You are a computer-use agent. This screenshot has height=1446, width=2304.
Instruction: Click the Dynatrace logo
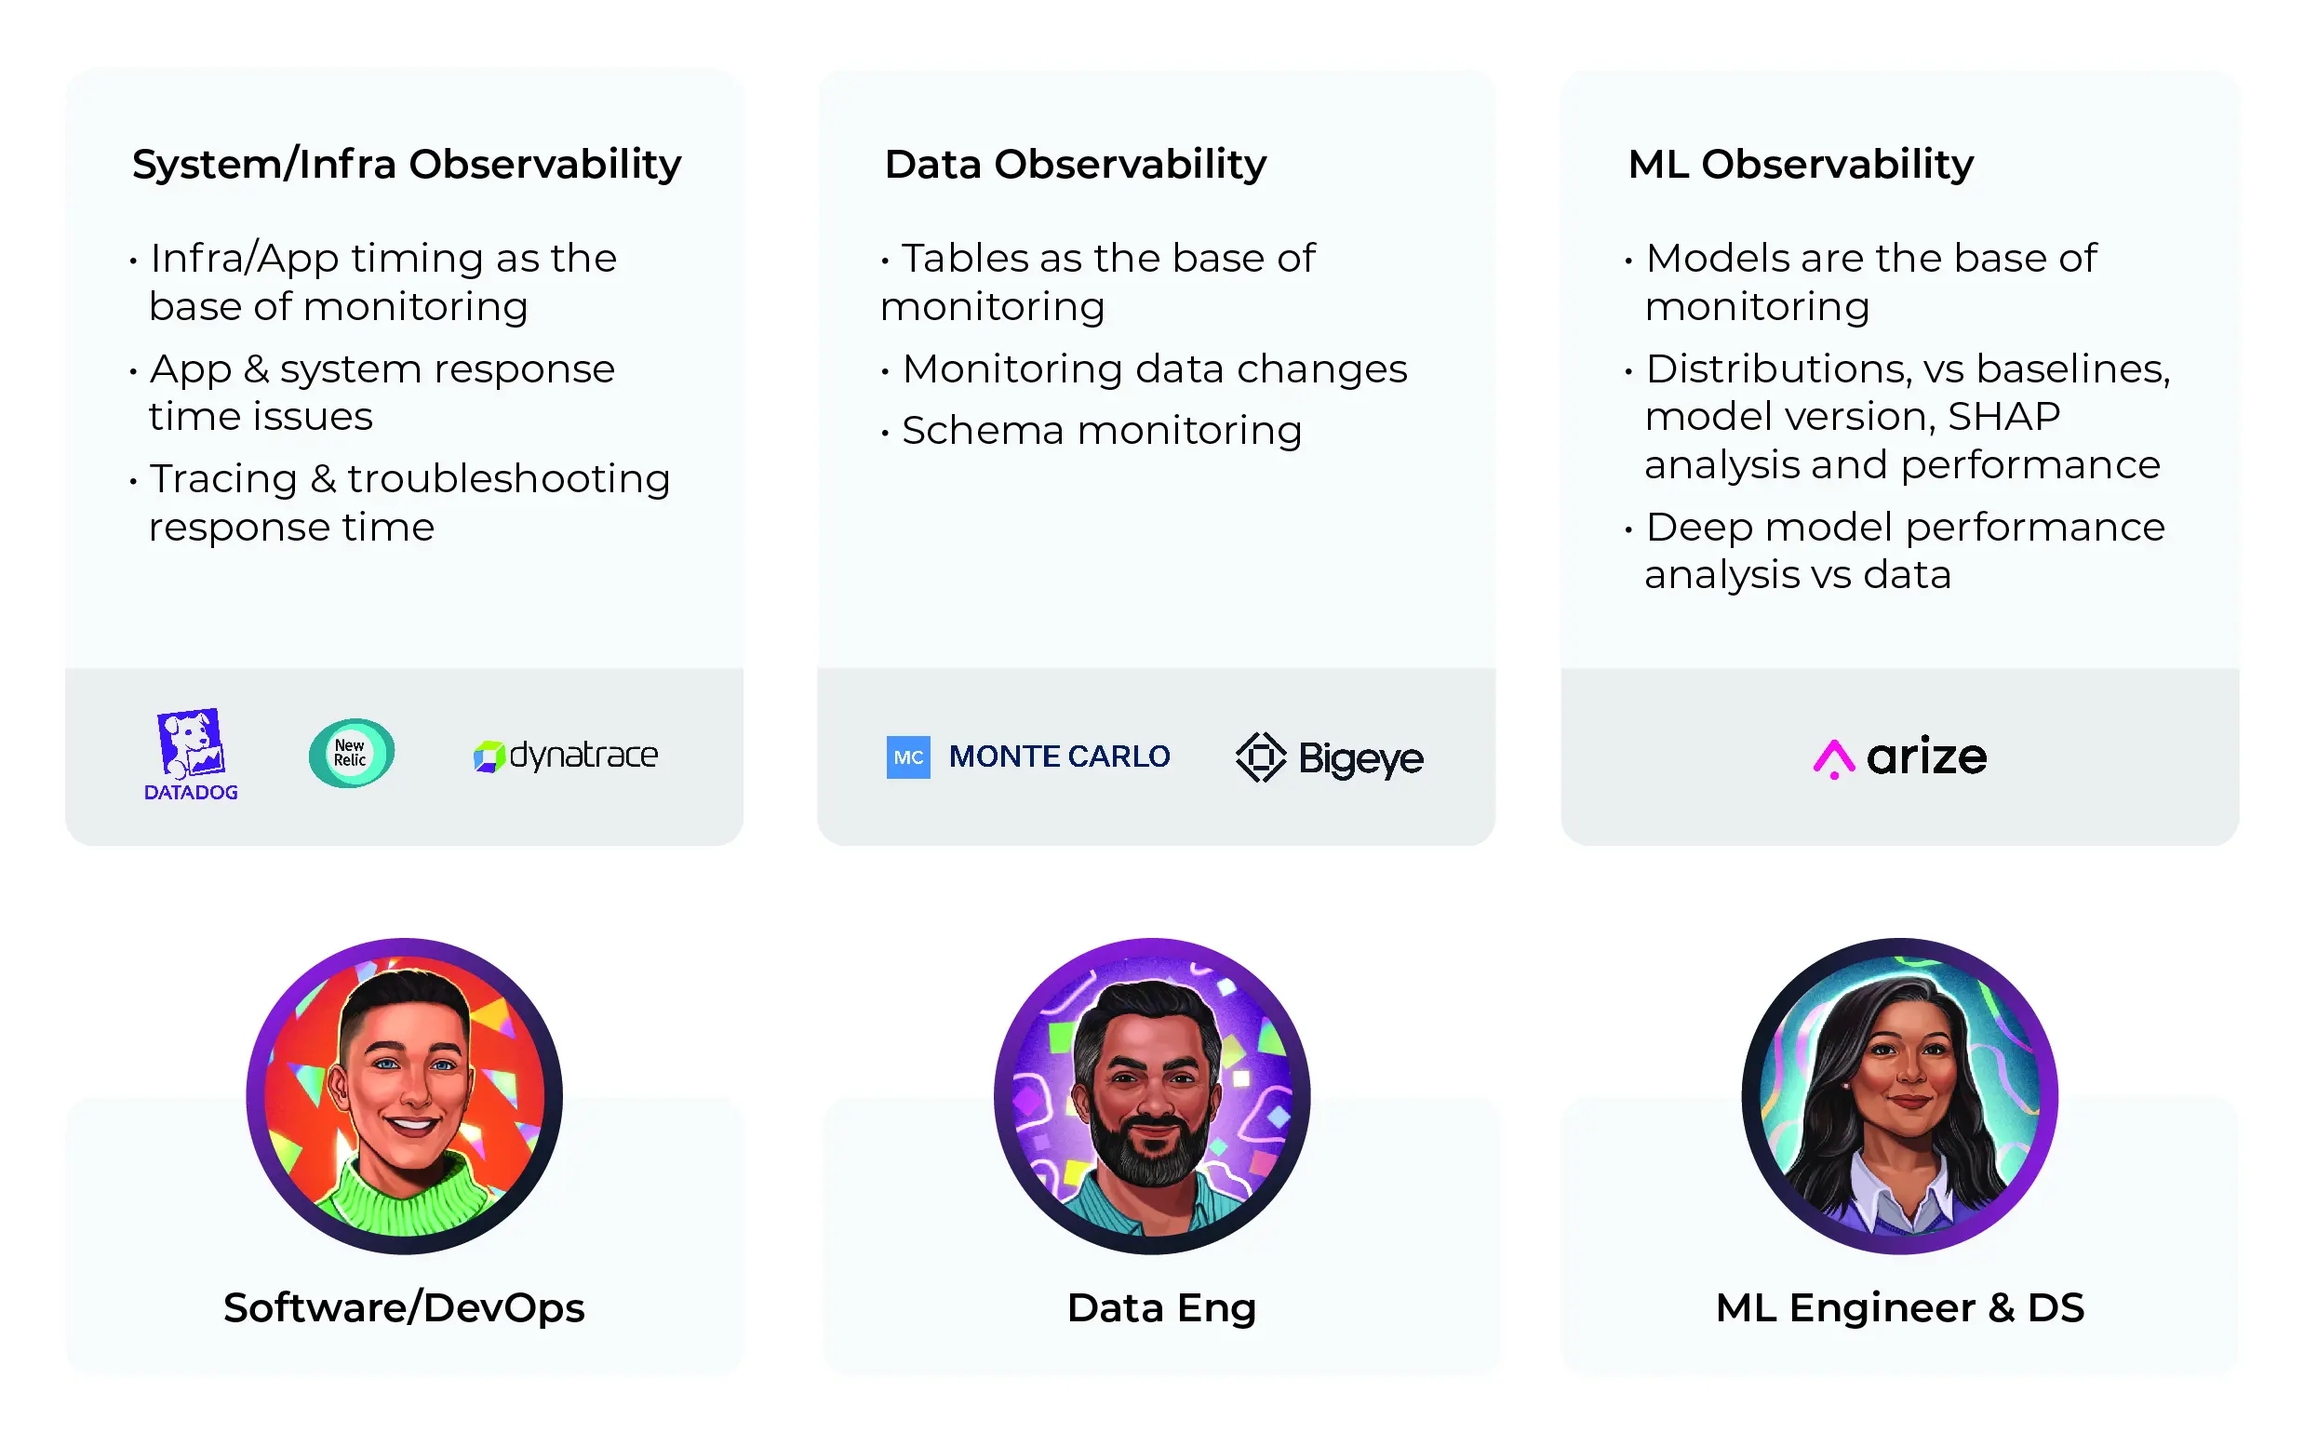coord(565,755)
